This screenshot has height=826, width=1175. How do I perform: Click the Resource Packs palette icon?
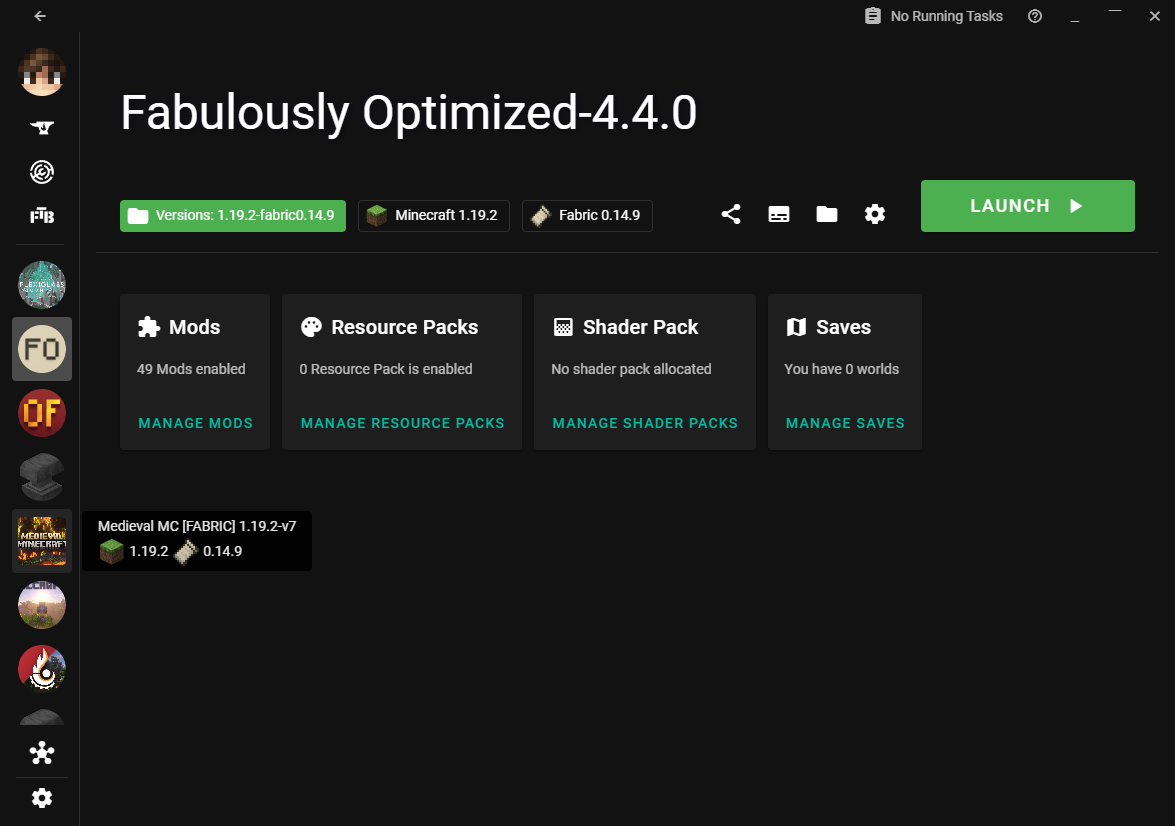[x=311, y=328]
